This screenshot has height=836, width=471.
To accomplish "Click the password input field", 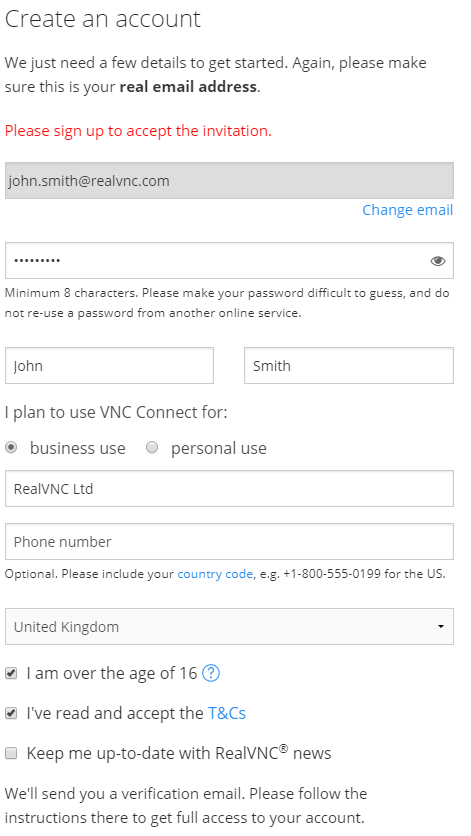I will click(x=229, y=261).
